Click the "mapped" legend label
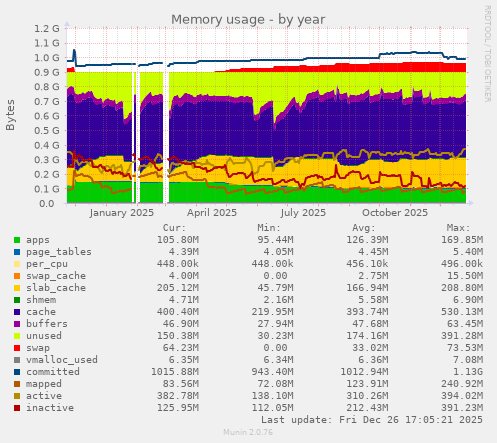497x443 pixels. pos(44,384)
